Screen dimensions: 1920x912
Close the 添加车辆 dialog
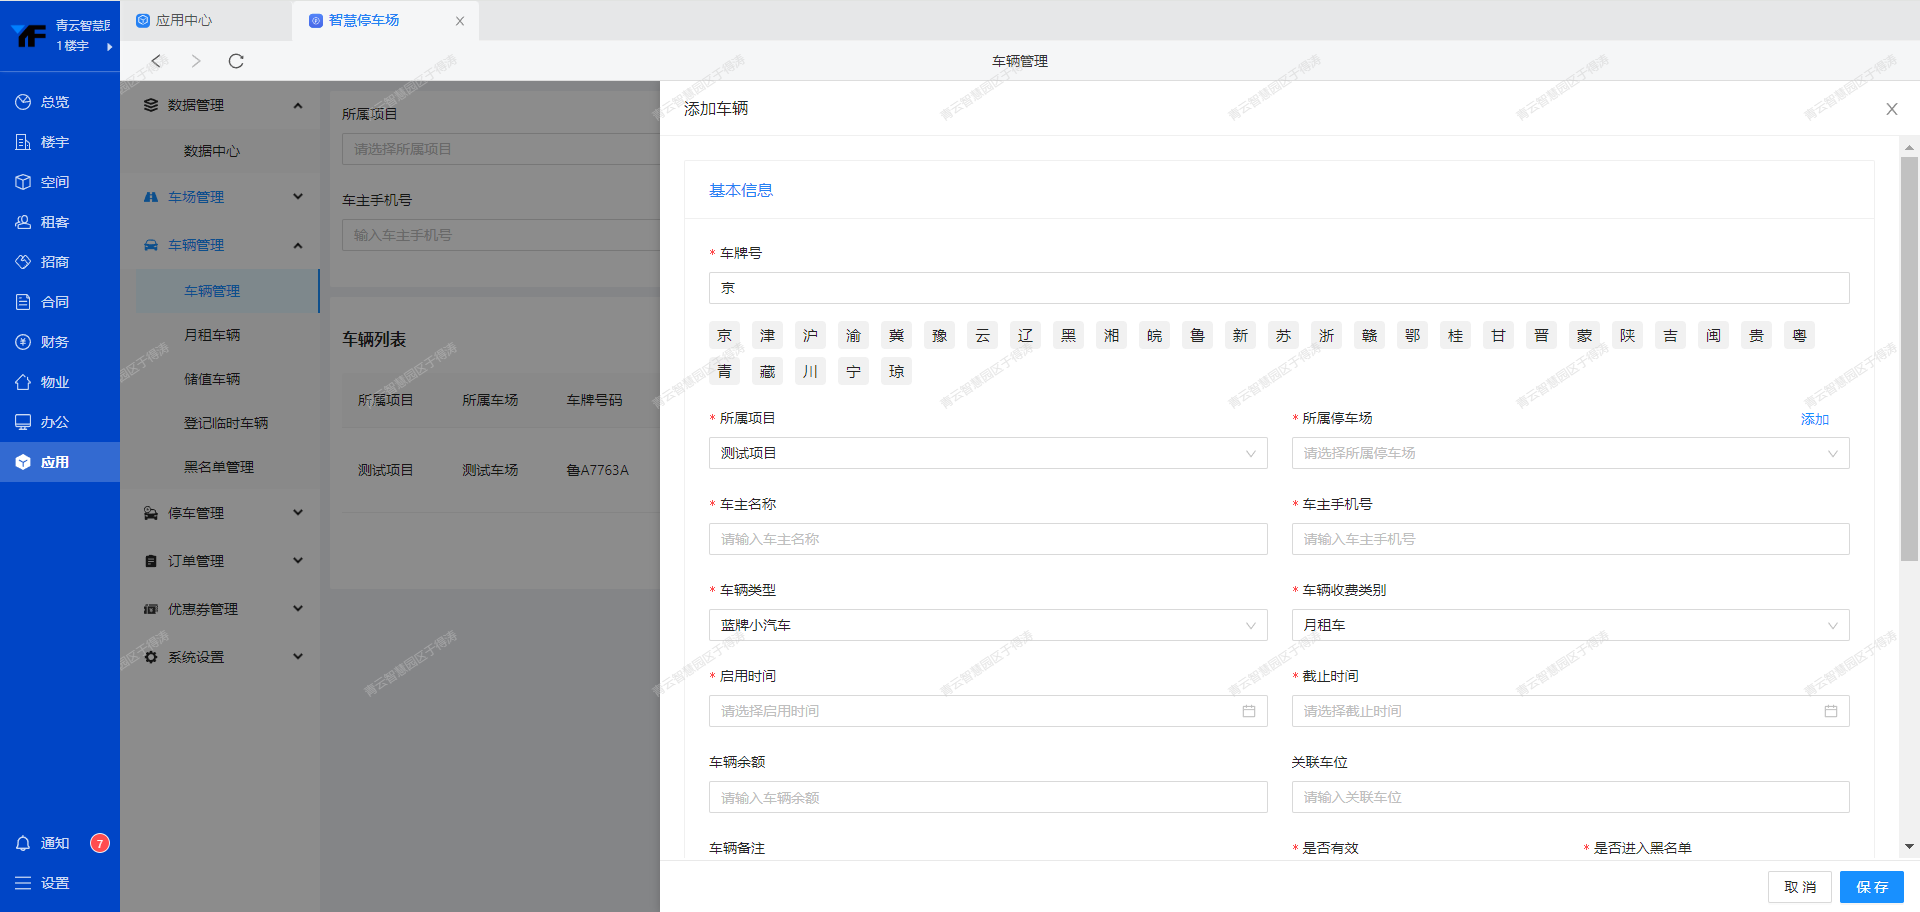point(1891,109)
